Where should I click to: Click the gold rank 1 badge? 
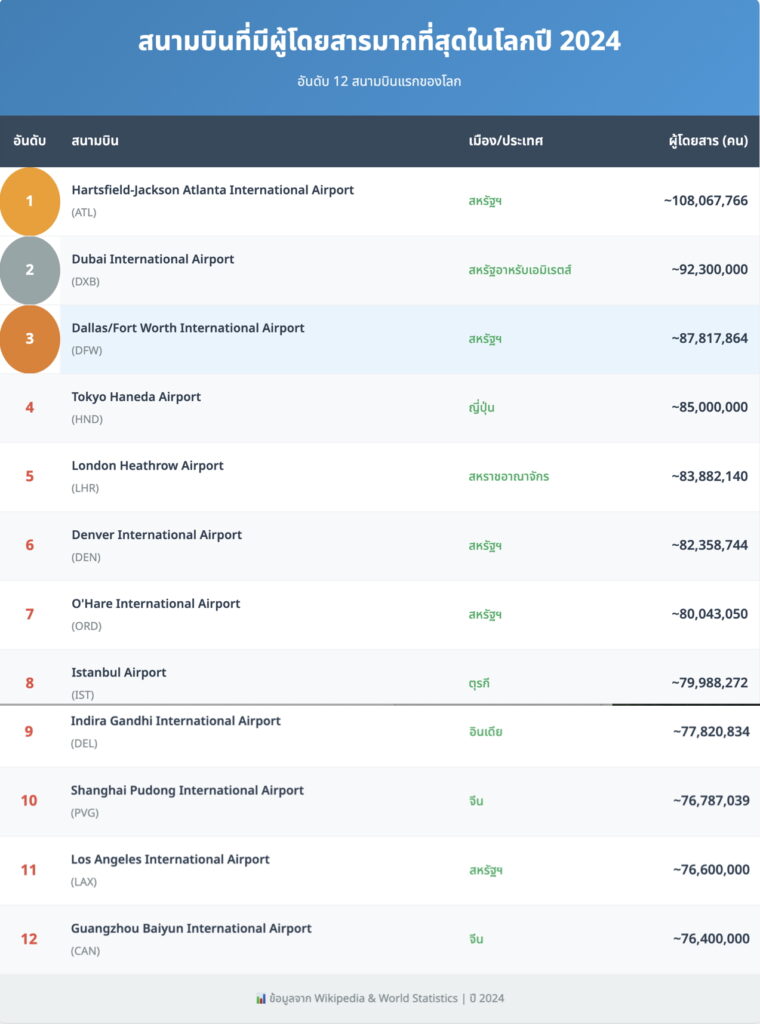coord(30,201)
